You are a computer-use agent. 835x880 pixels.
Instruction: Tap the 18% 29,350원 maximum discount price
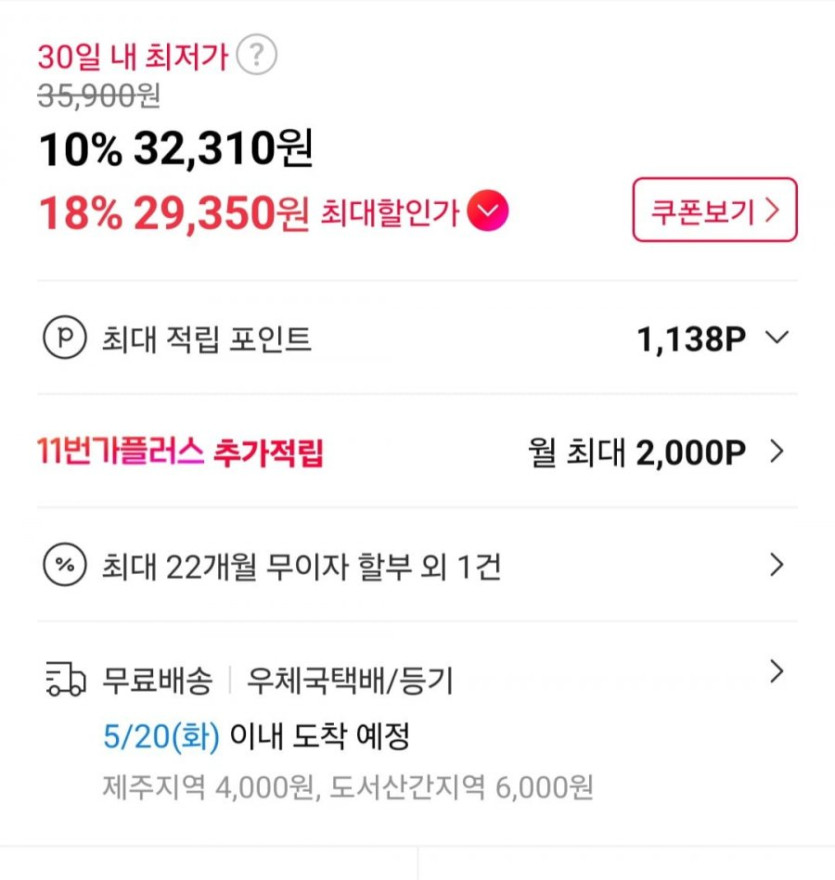(173, 212)
